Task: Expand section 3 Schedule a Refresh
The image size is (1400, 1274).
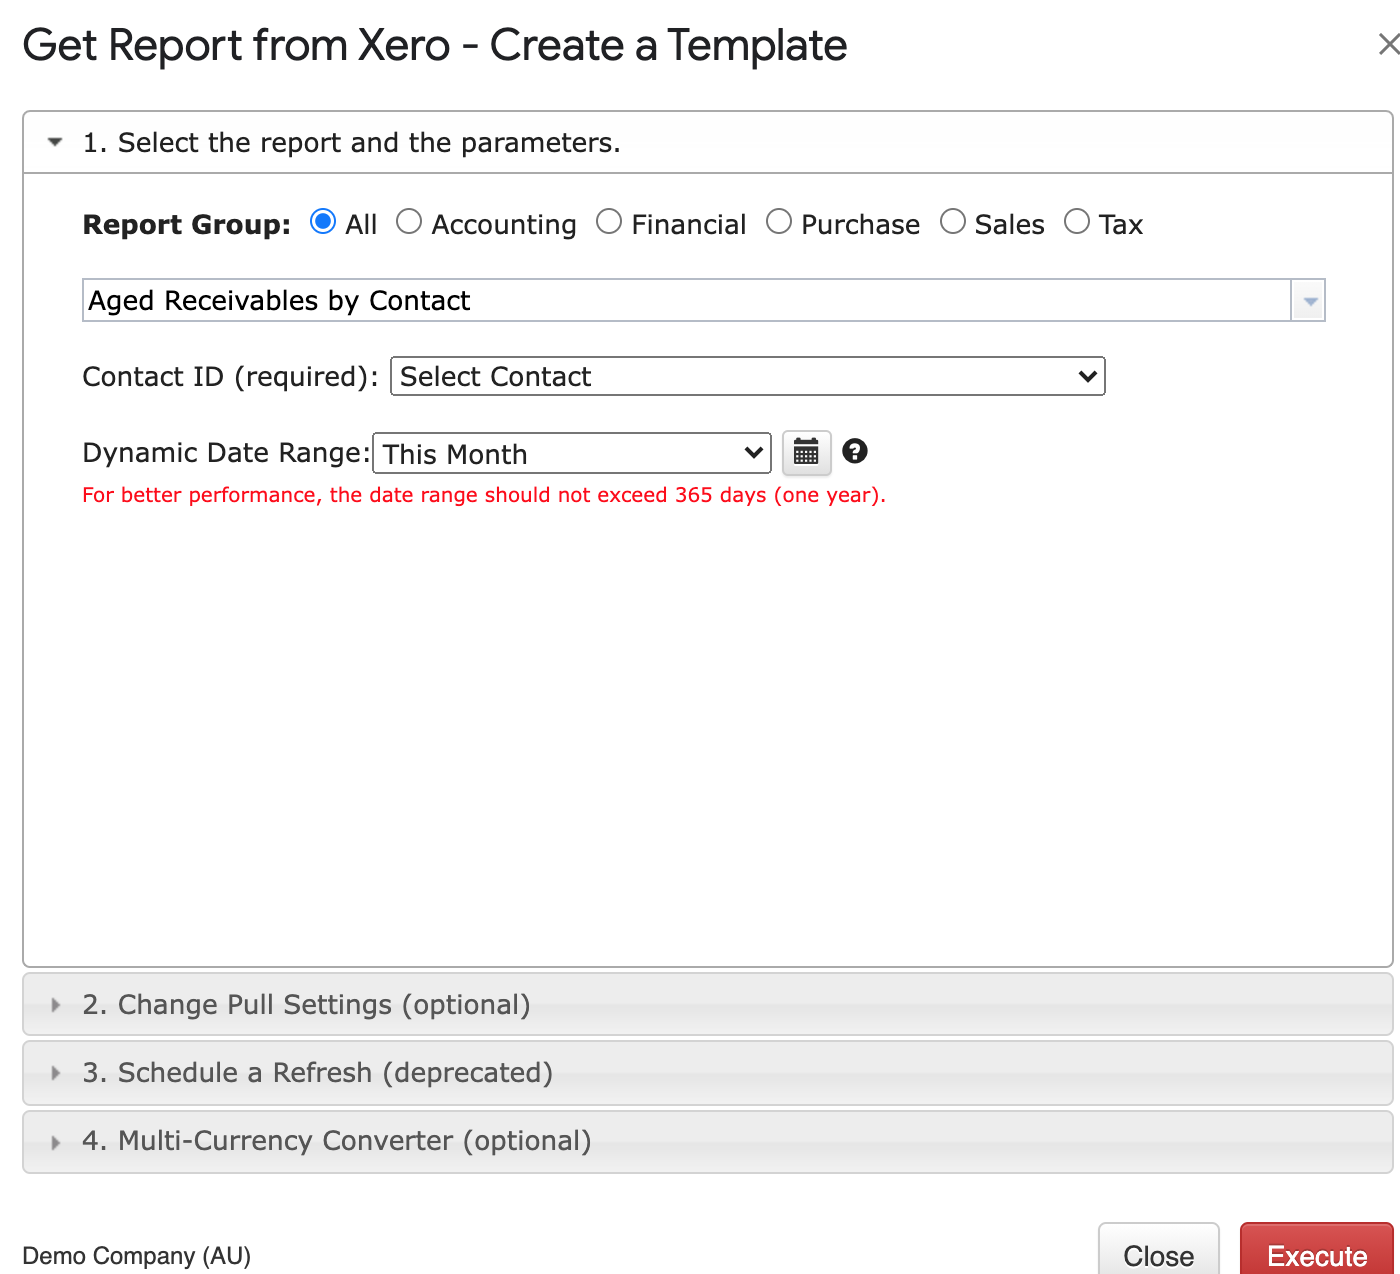Action: tap(708, 1072)
